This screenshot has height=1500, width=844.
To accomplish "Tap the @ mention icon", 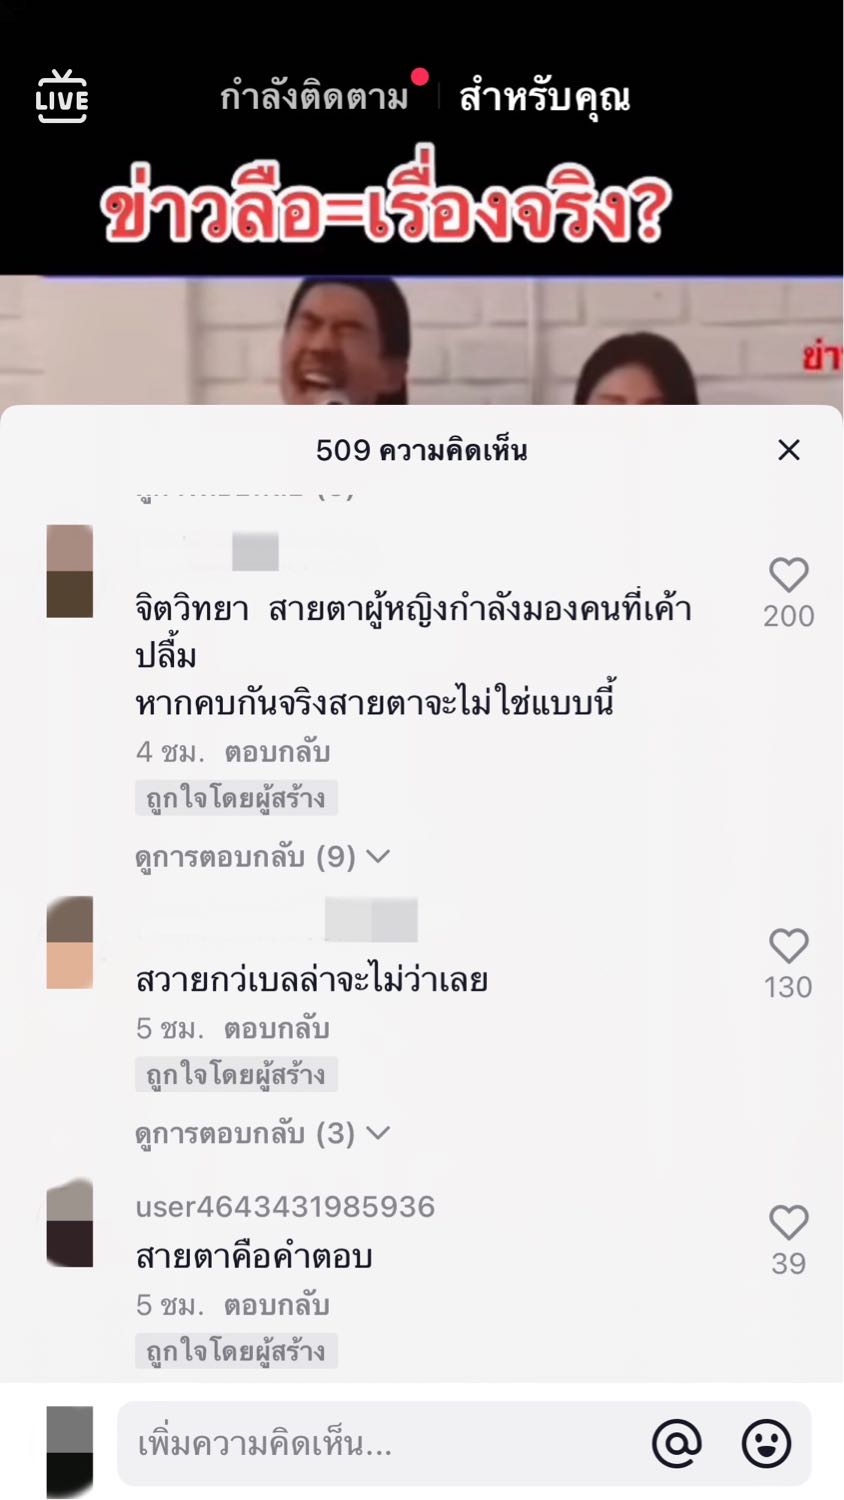I will [x=677, y=1443].
